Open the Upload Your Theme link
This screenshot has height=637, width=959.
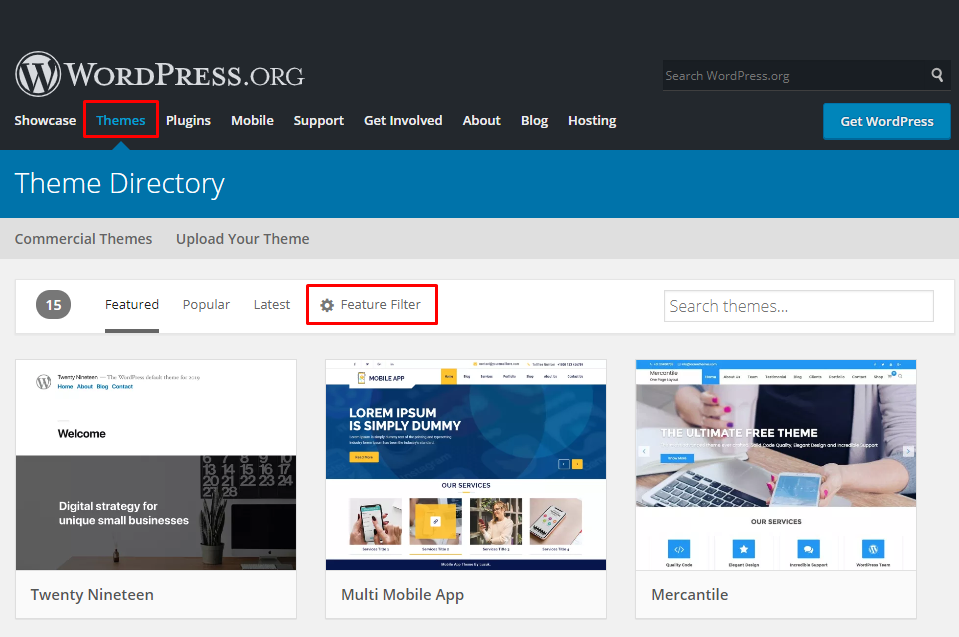tap(243, 238)
